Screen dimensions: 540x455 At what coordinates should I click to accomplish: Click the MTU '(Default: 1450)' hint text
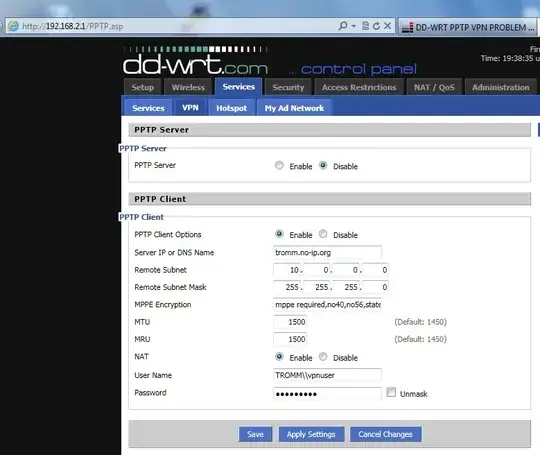coord(420,322)
